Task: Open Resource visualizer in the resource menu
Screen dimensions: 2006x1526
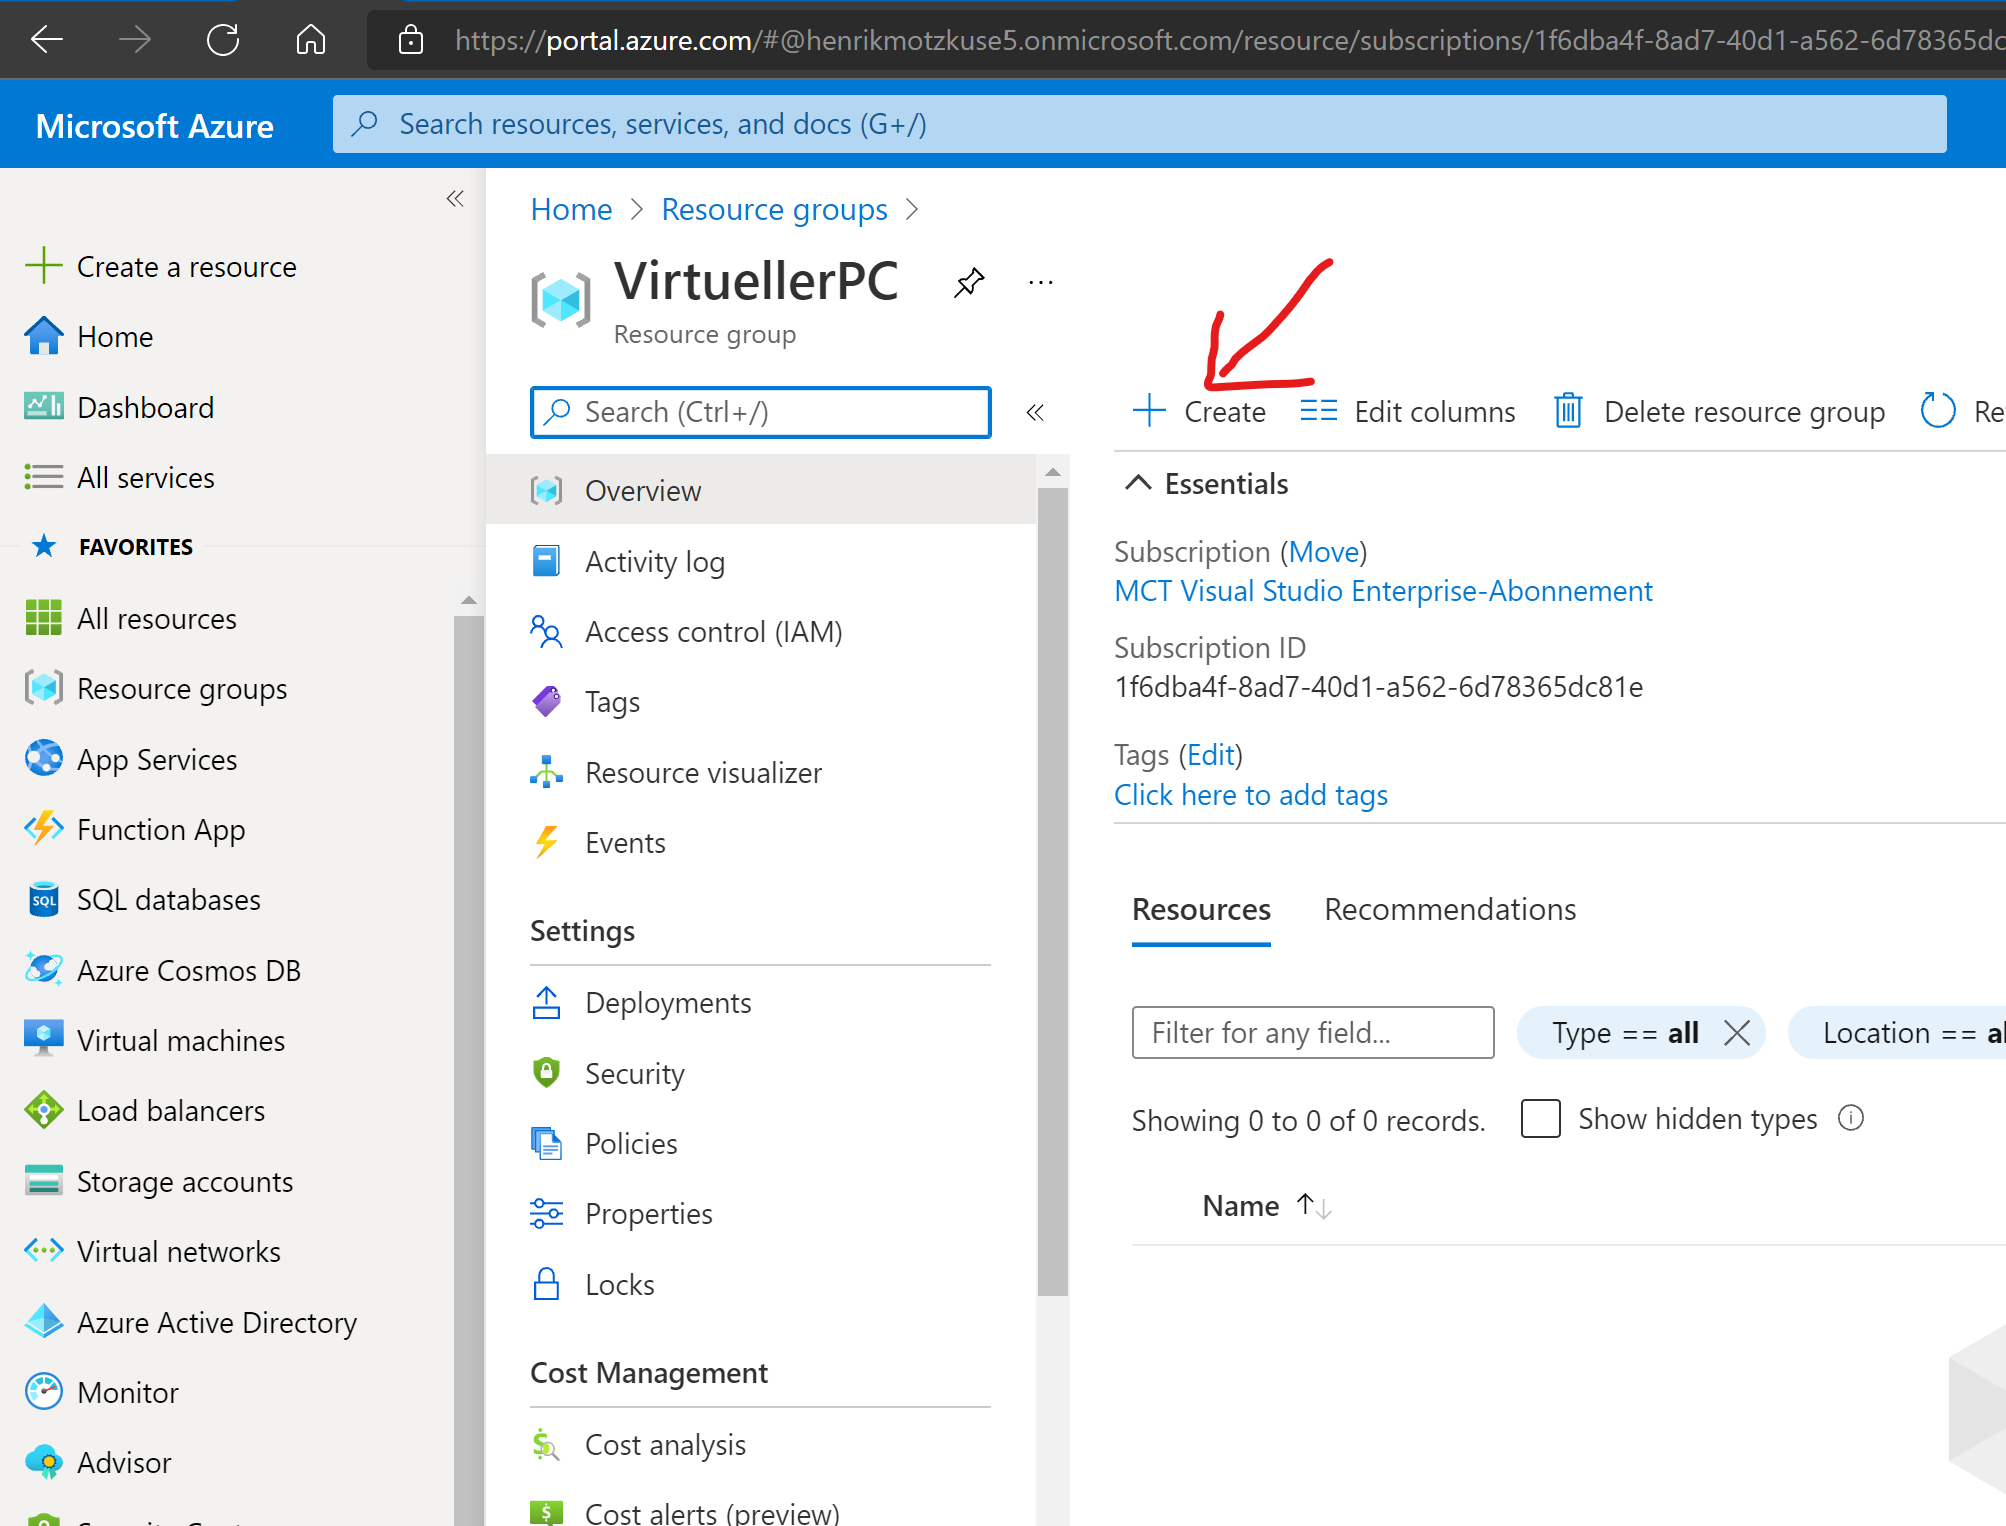Action: click(x=702, y=773)
